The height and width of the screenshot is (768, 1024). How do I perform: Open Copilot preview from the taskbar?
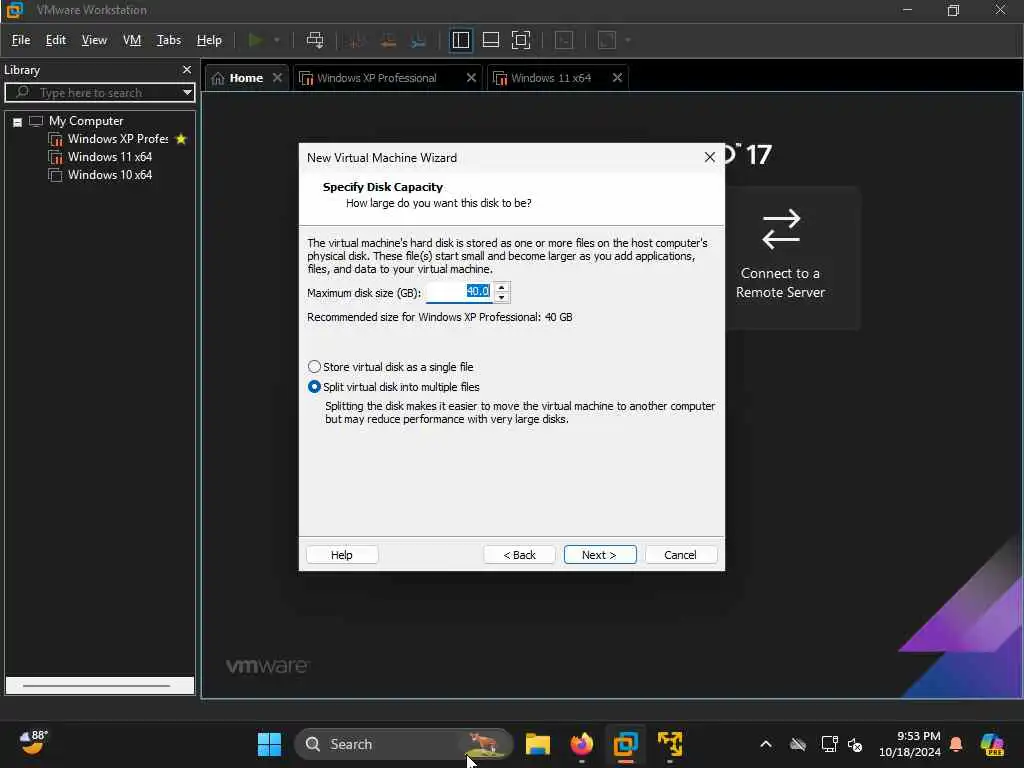tap(992, 744)
